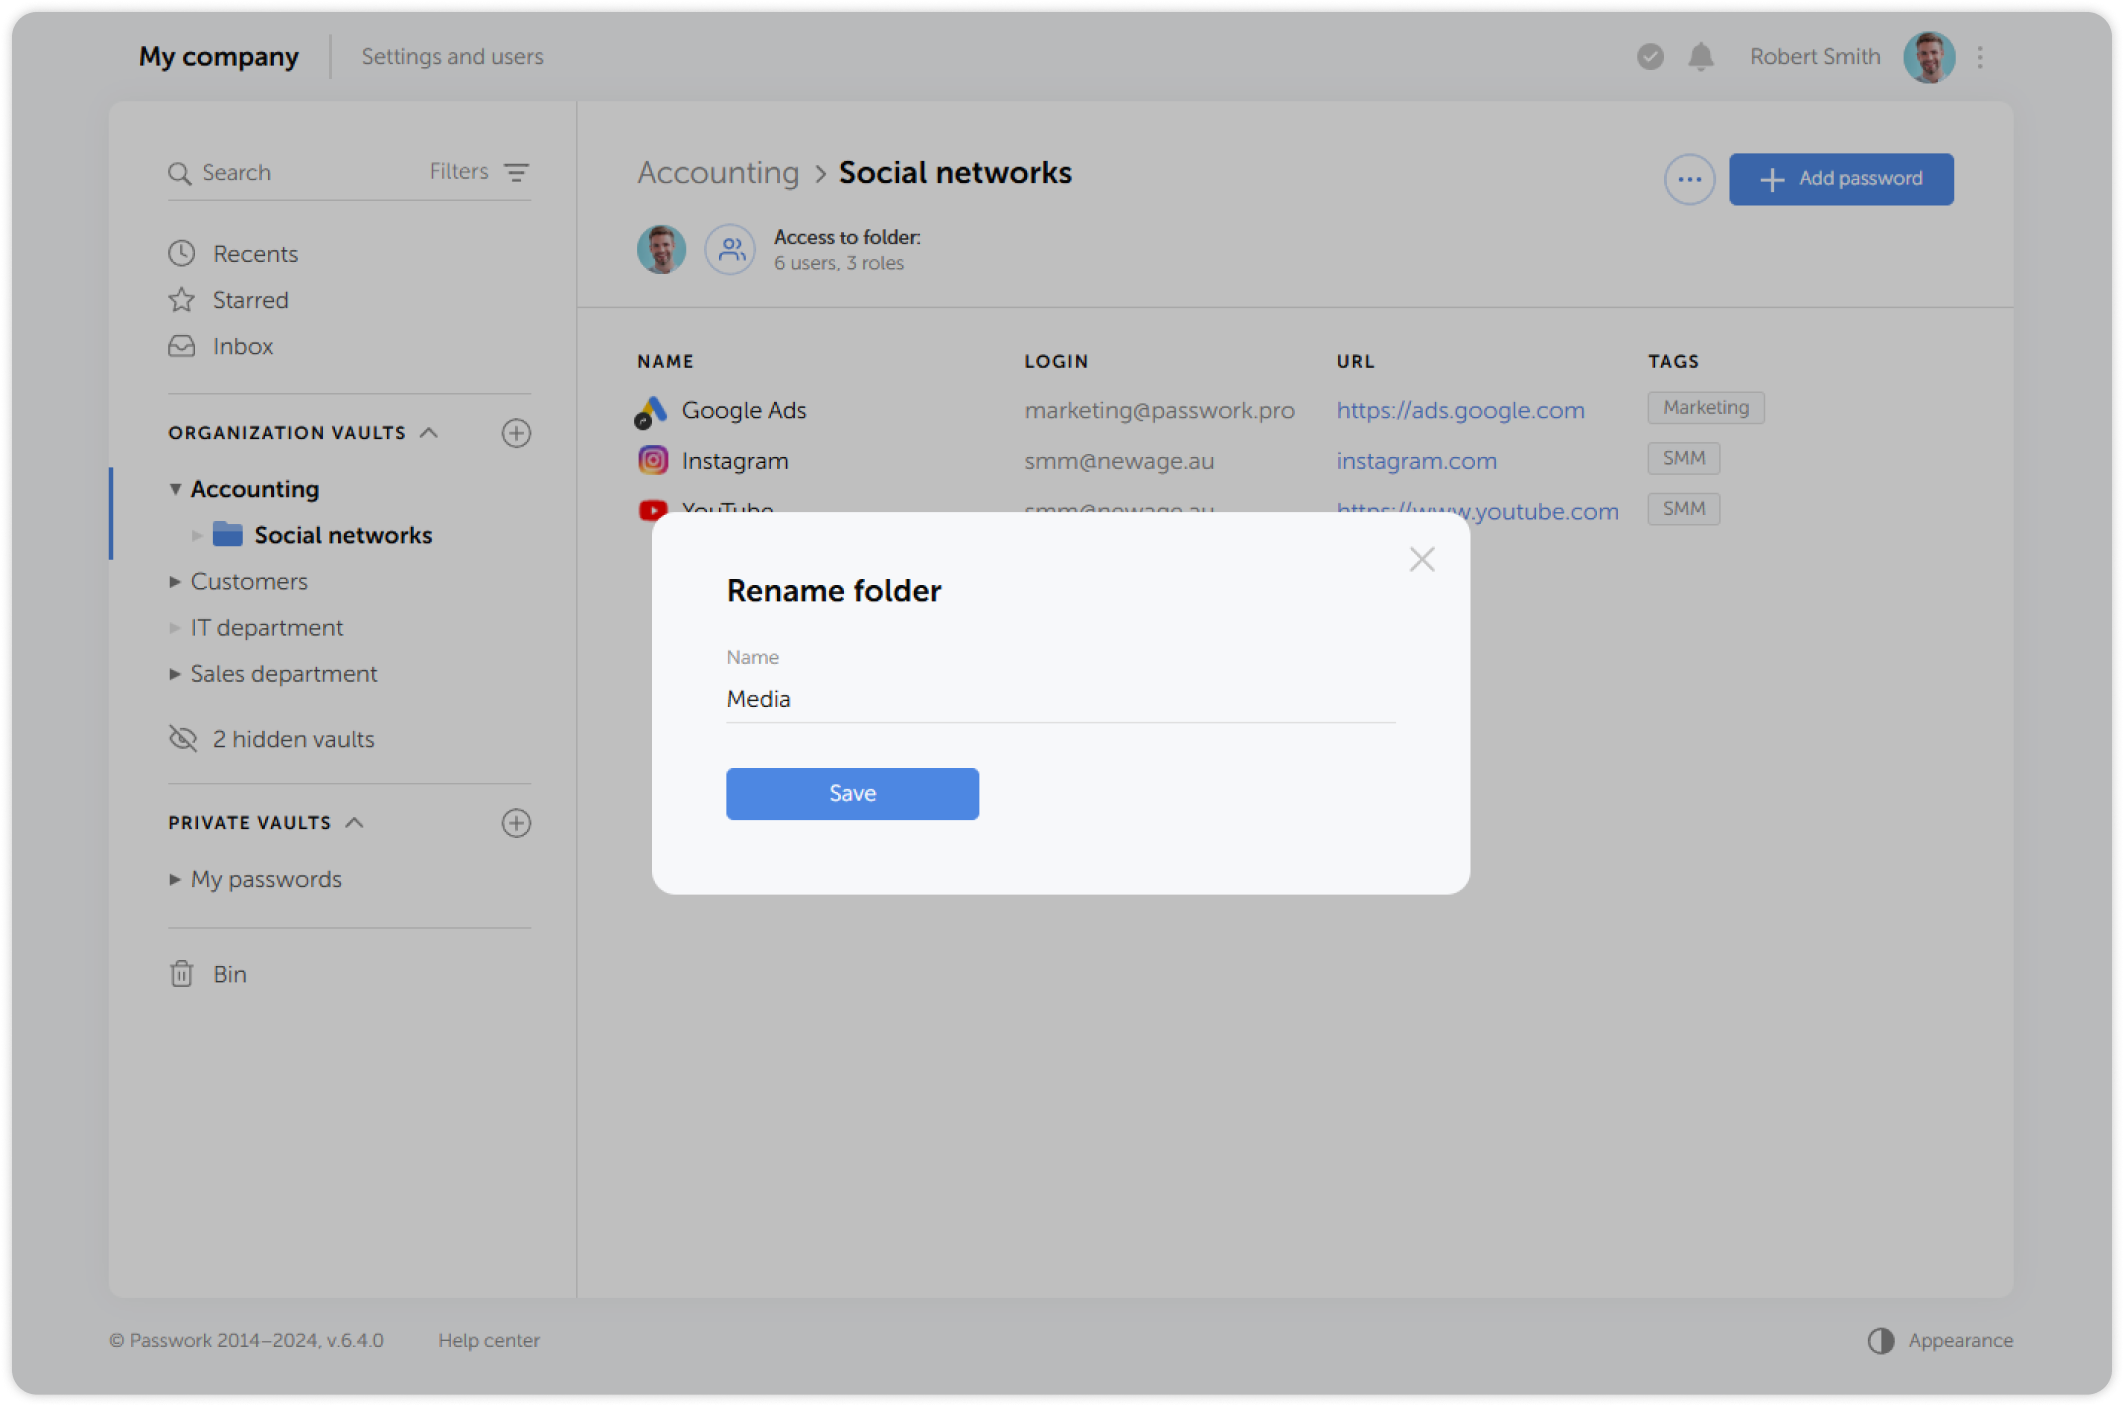Collapse the Organization Vaults section
The width and height of the screenshot is (2124, 1407).
pyautogui.click(x=429, y=433)
